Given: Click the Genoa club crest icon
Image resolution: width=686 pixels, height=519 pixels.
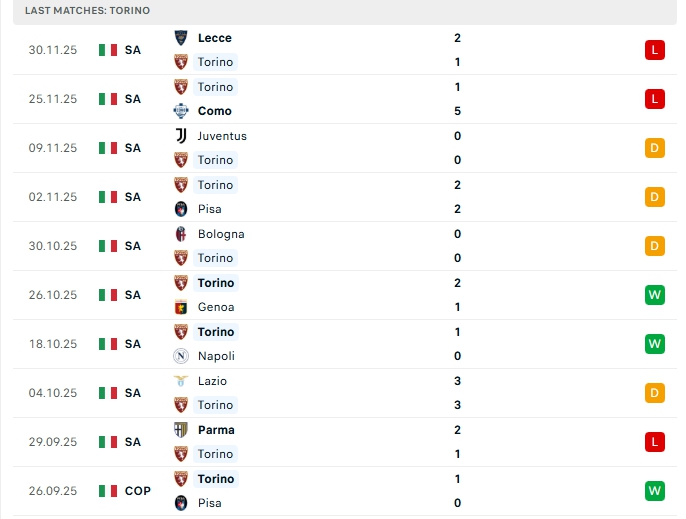Looking at the screenshot, I should point(181,307).
